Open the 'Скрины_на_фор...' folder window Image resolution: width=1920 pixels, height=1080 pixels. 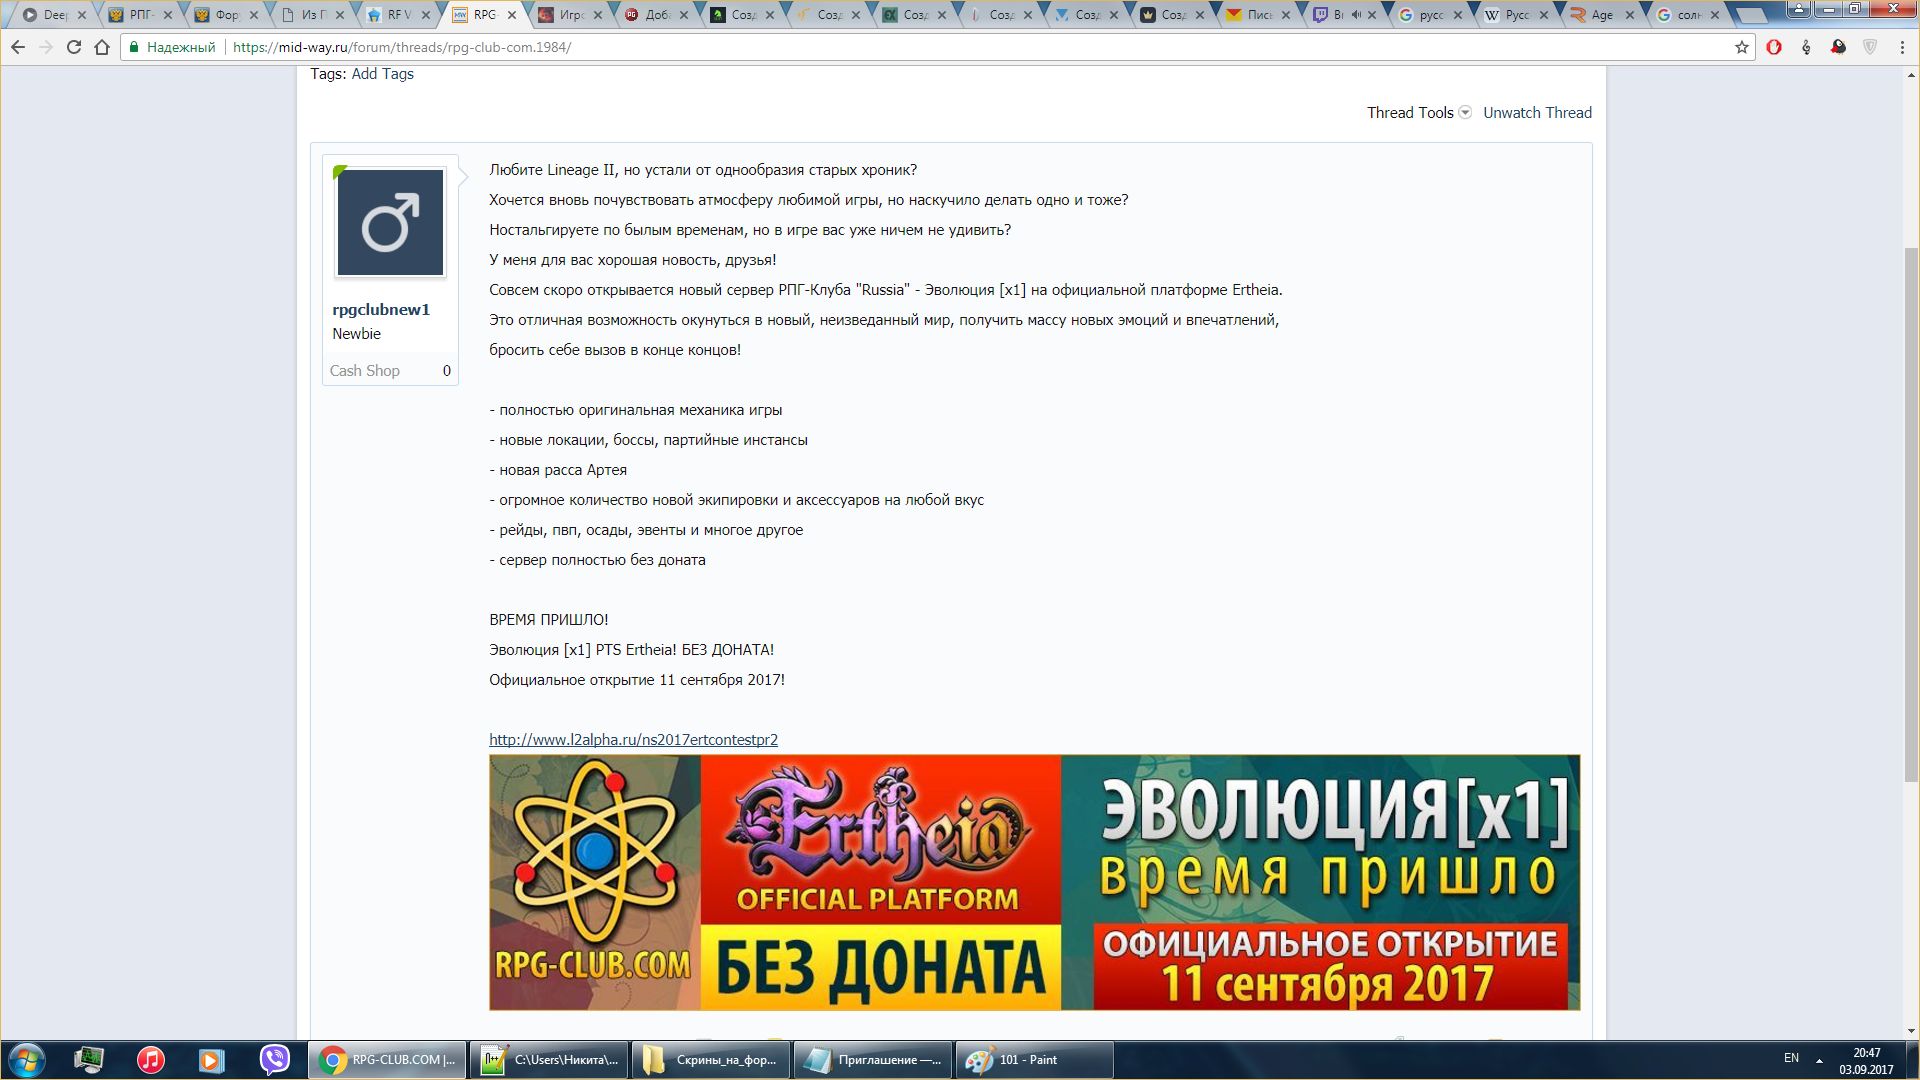point(711,1060)
